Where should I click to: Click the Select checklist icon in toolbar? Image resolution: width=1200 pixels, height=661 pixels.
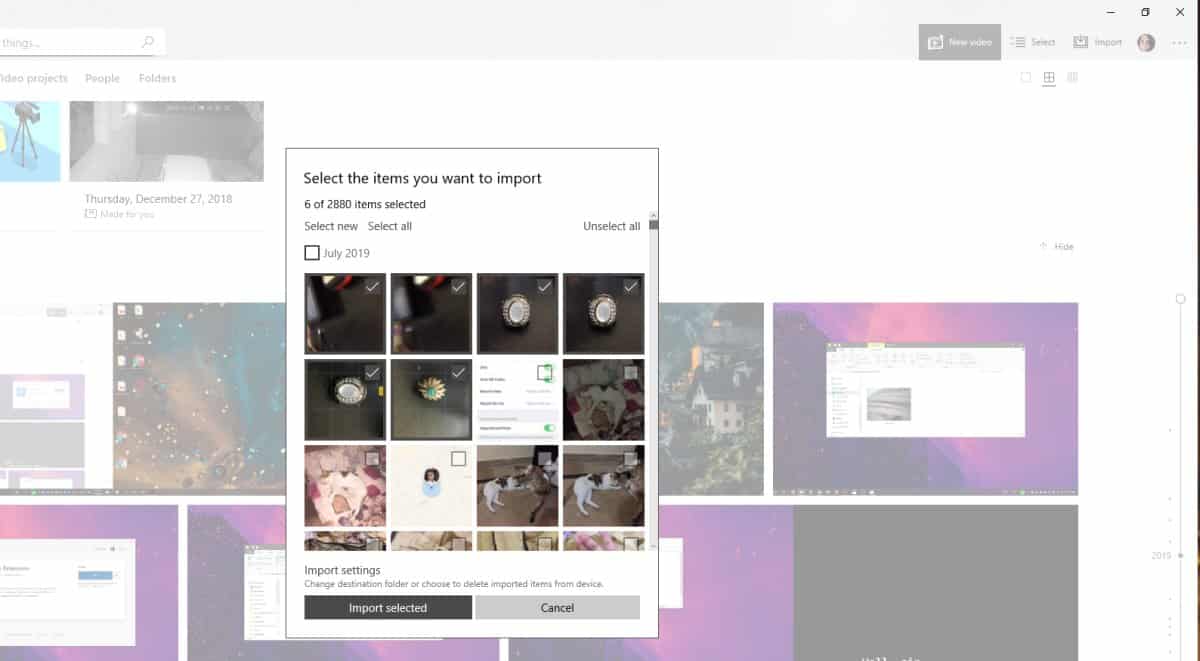[x=1017, y=42]
